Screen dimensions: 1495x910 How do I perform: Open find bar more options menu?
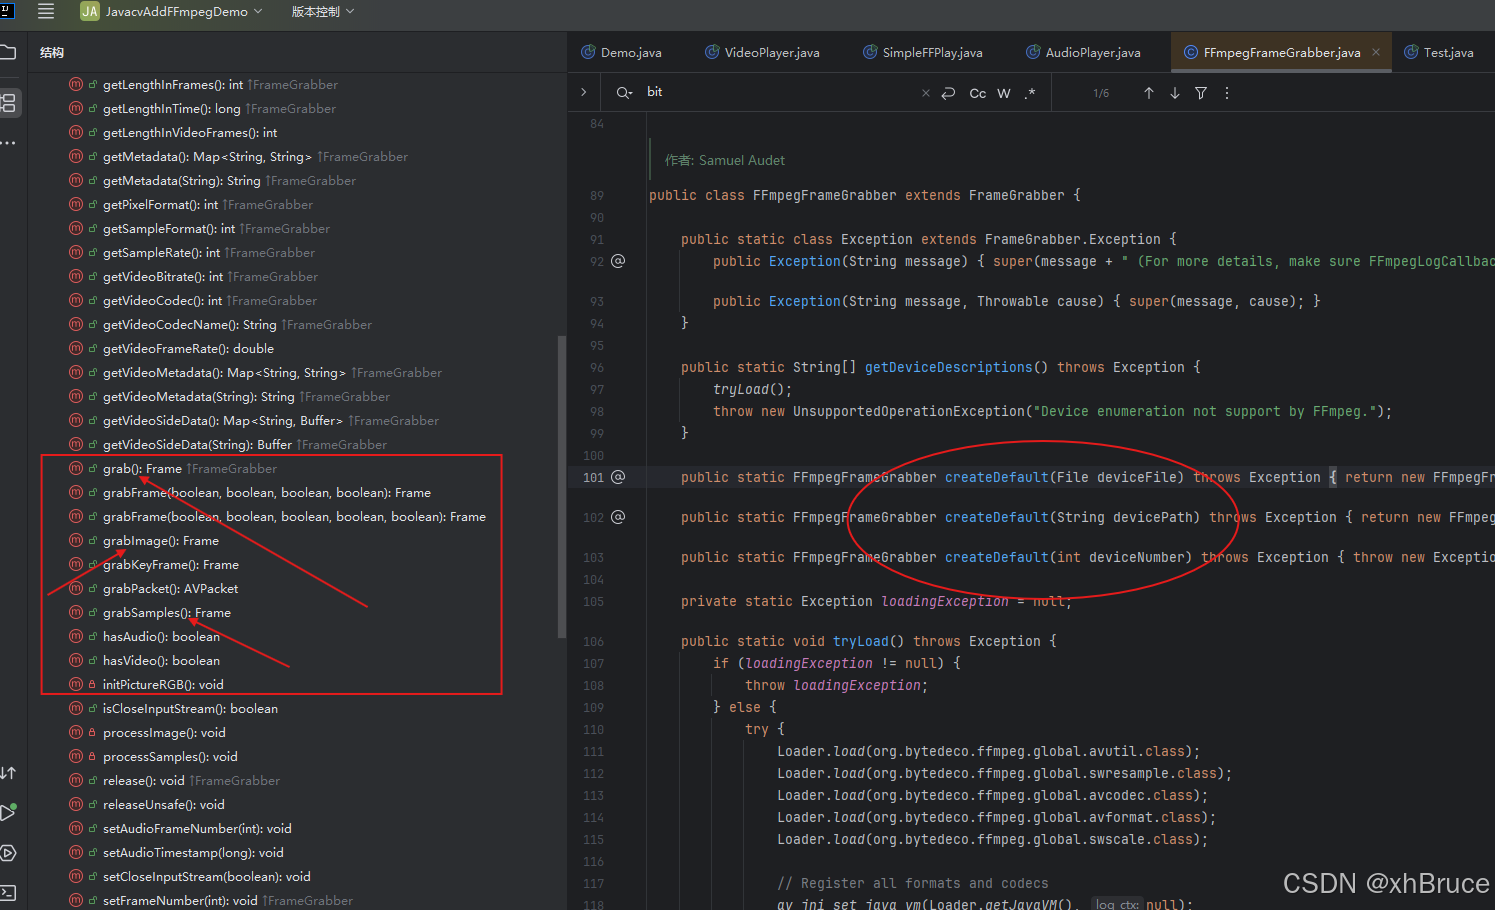[x=1227, y=93]
